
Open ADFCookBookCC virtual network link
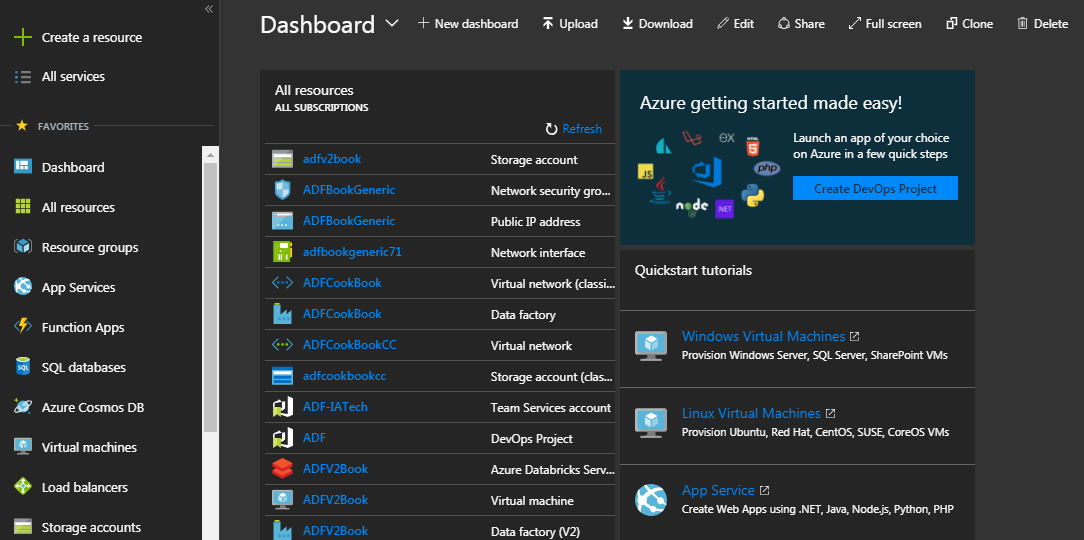tap(350, 344)
